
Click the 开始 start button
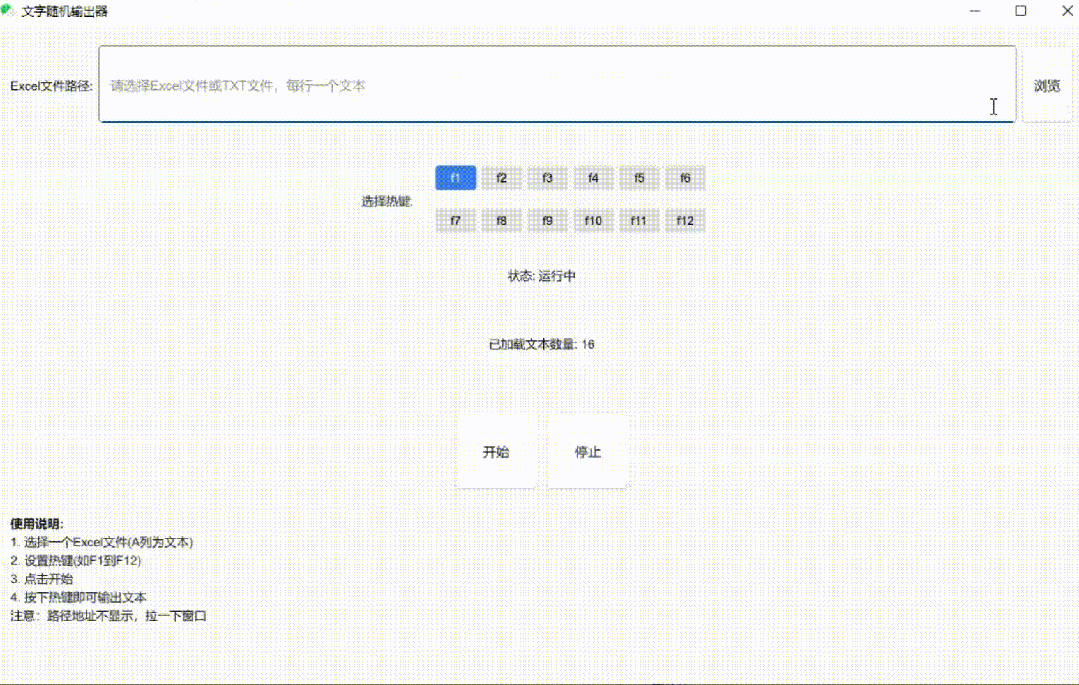[x=495, y=452]
